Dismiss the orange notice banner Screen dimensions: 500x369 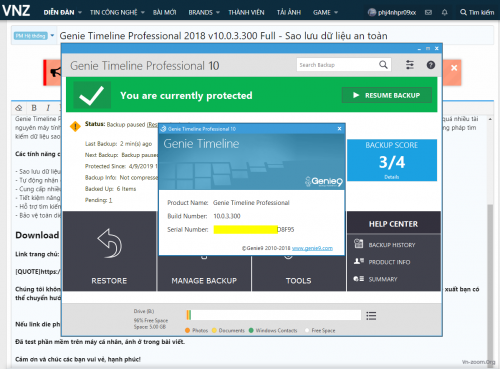454,68
